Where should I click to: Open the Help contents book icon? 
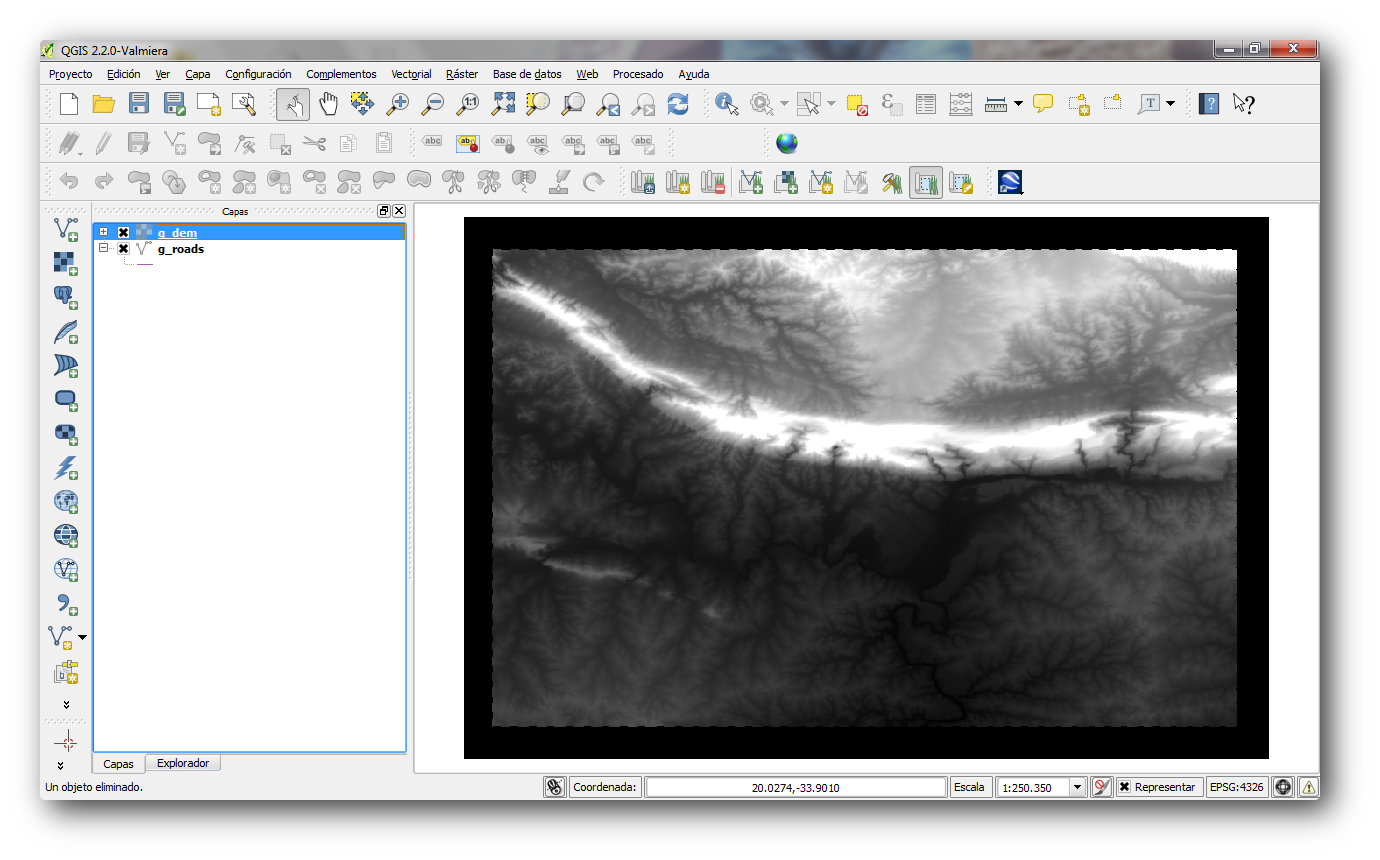(1209, 103)
